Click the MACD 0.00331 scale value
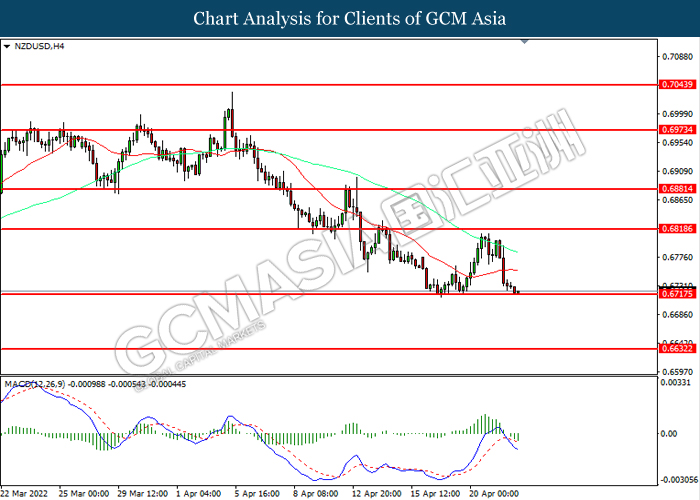Image resolution: width=700 pixels, height=500 pixels. pyautogui.click(x=675, y=383)
